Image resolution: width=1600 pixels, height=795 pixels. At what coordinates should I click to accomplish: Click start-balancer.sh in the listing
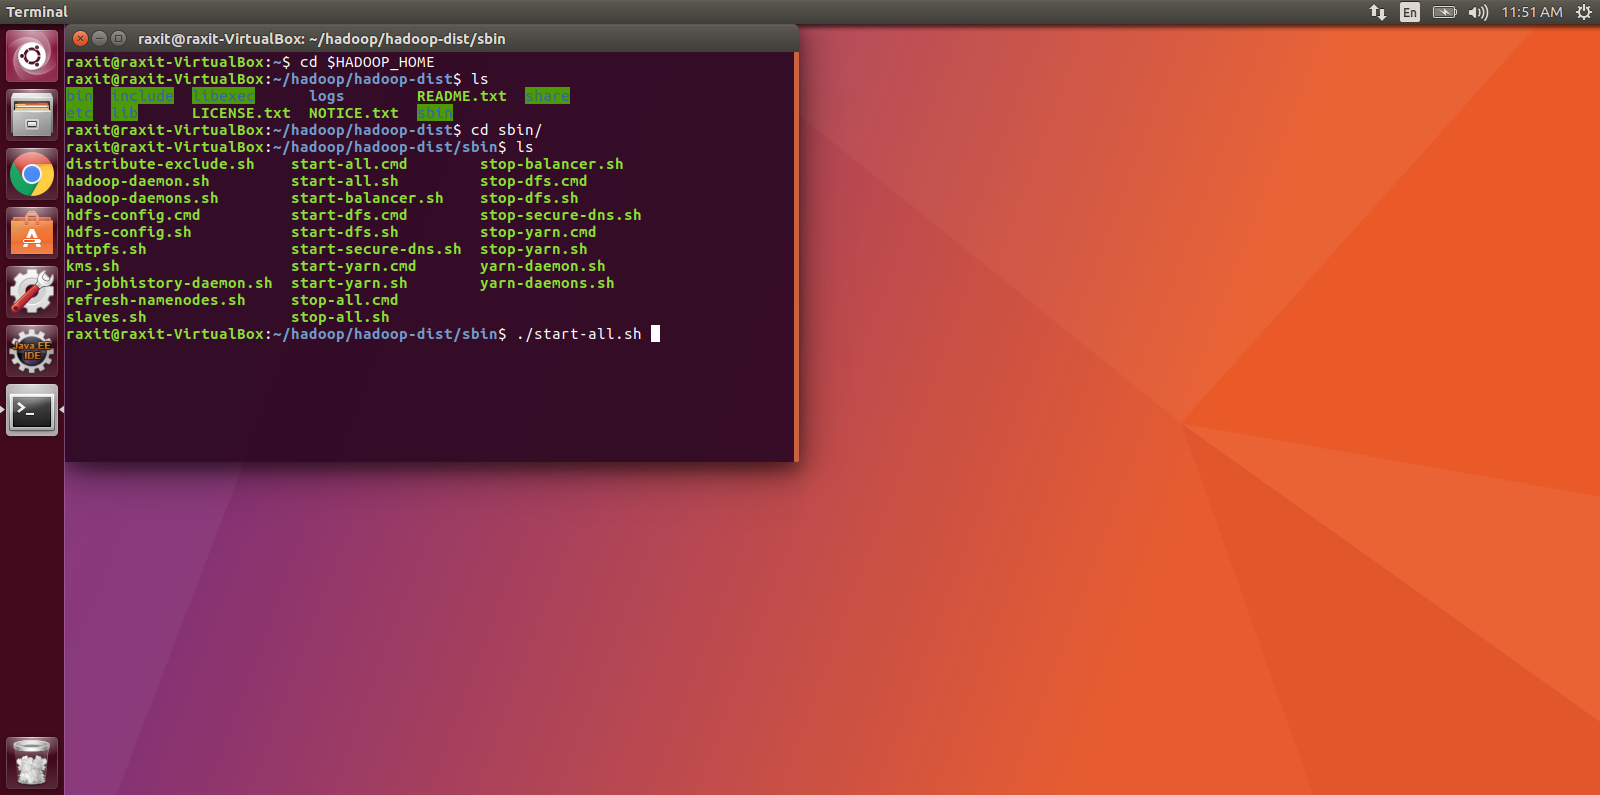[367, 198]
